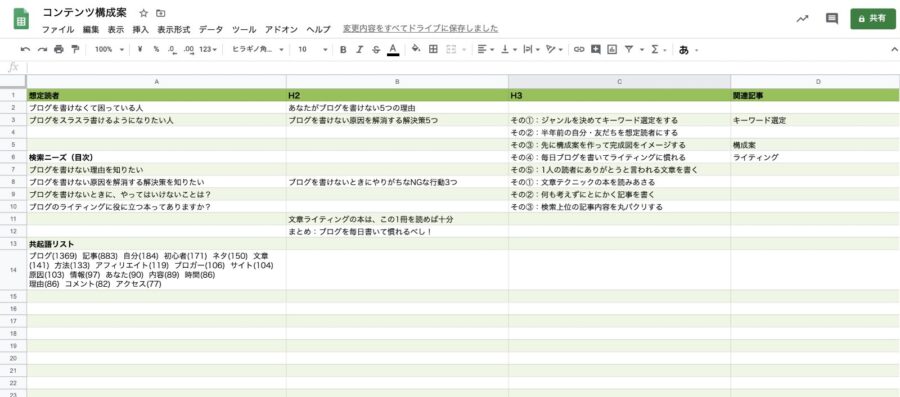Collapse the toolbar with the chevron
The image size is (900, 397).
click(x=893, y=50)
